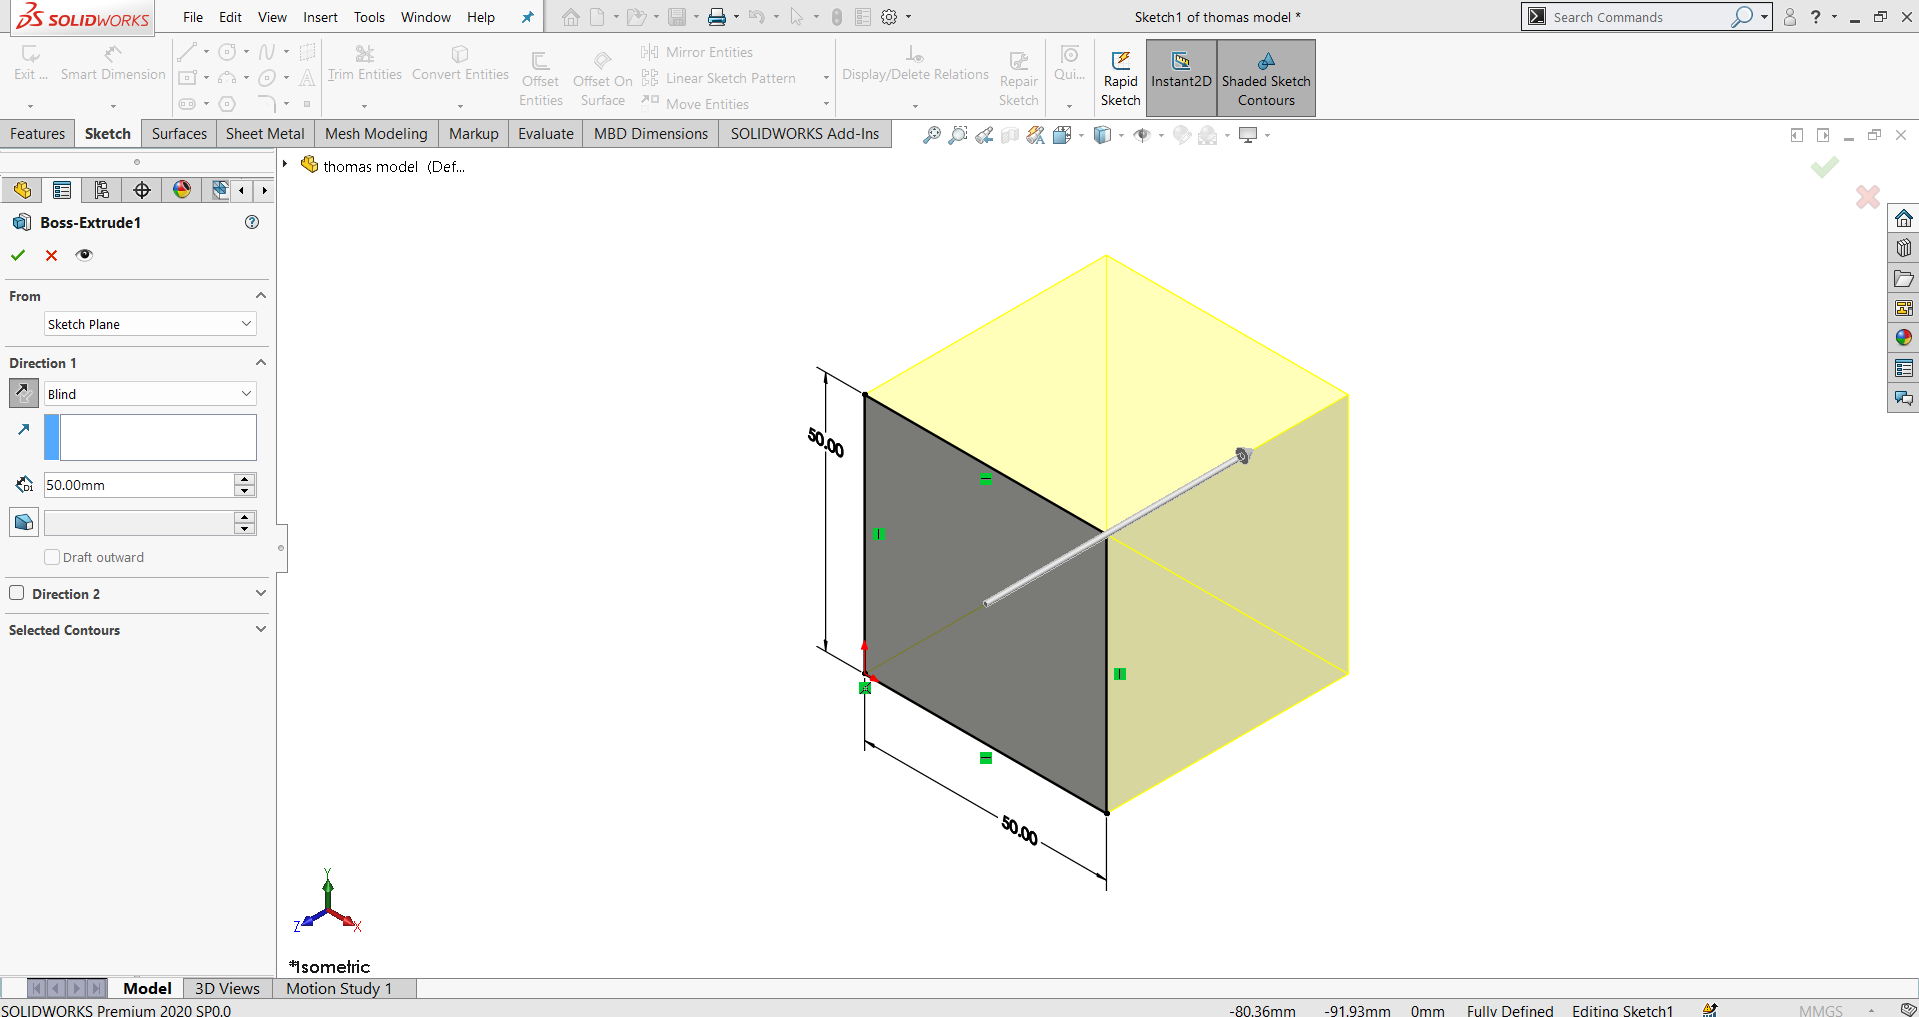Viewport: 1919px width, 1017px height.
Task: Open the FeatureManager Design Tree tab
Action: pyautogui.click(x=22, y=190)
